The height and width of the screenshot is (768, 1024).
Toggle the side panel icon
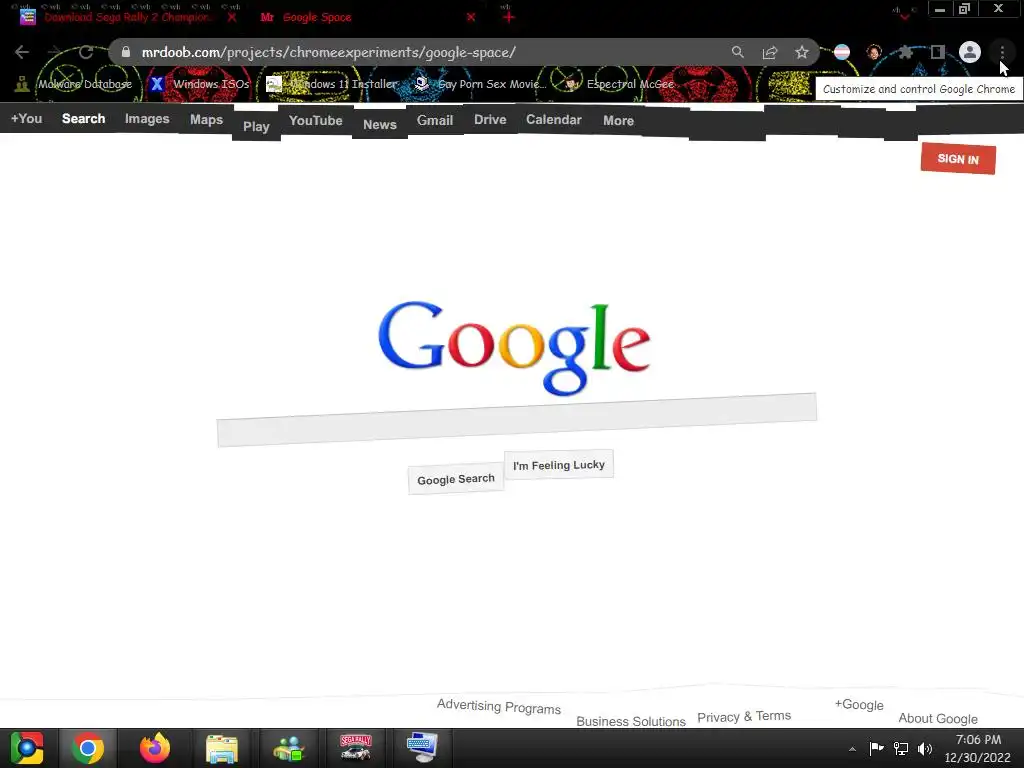[938, 52]
